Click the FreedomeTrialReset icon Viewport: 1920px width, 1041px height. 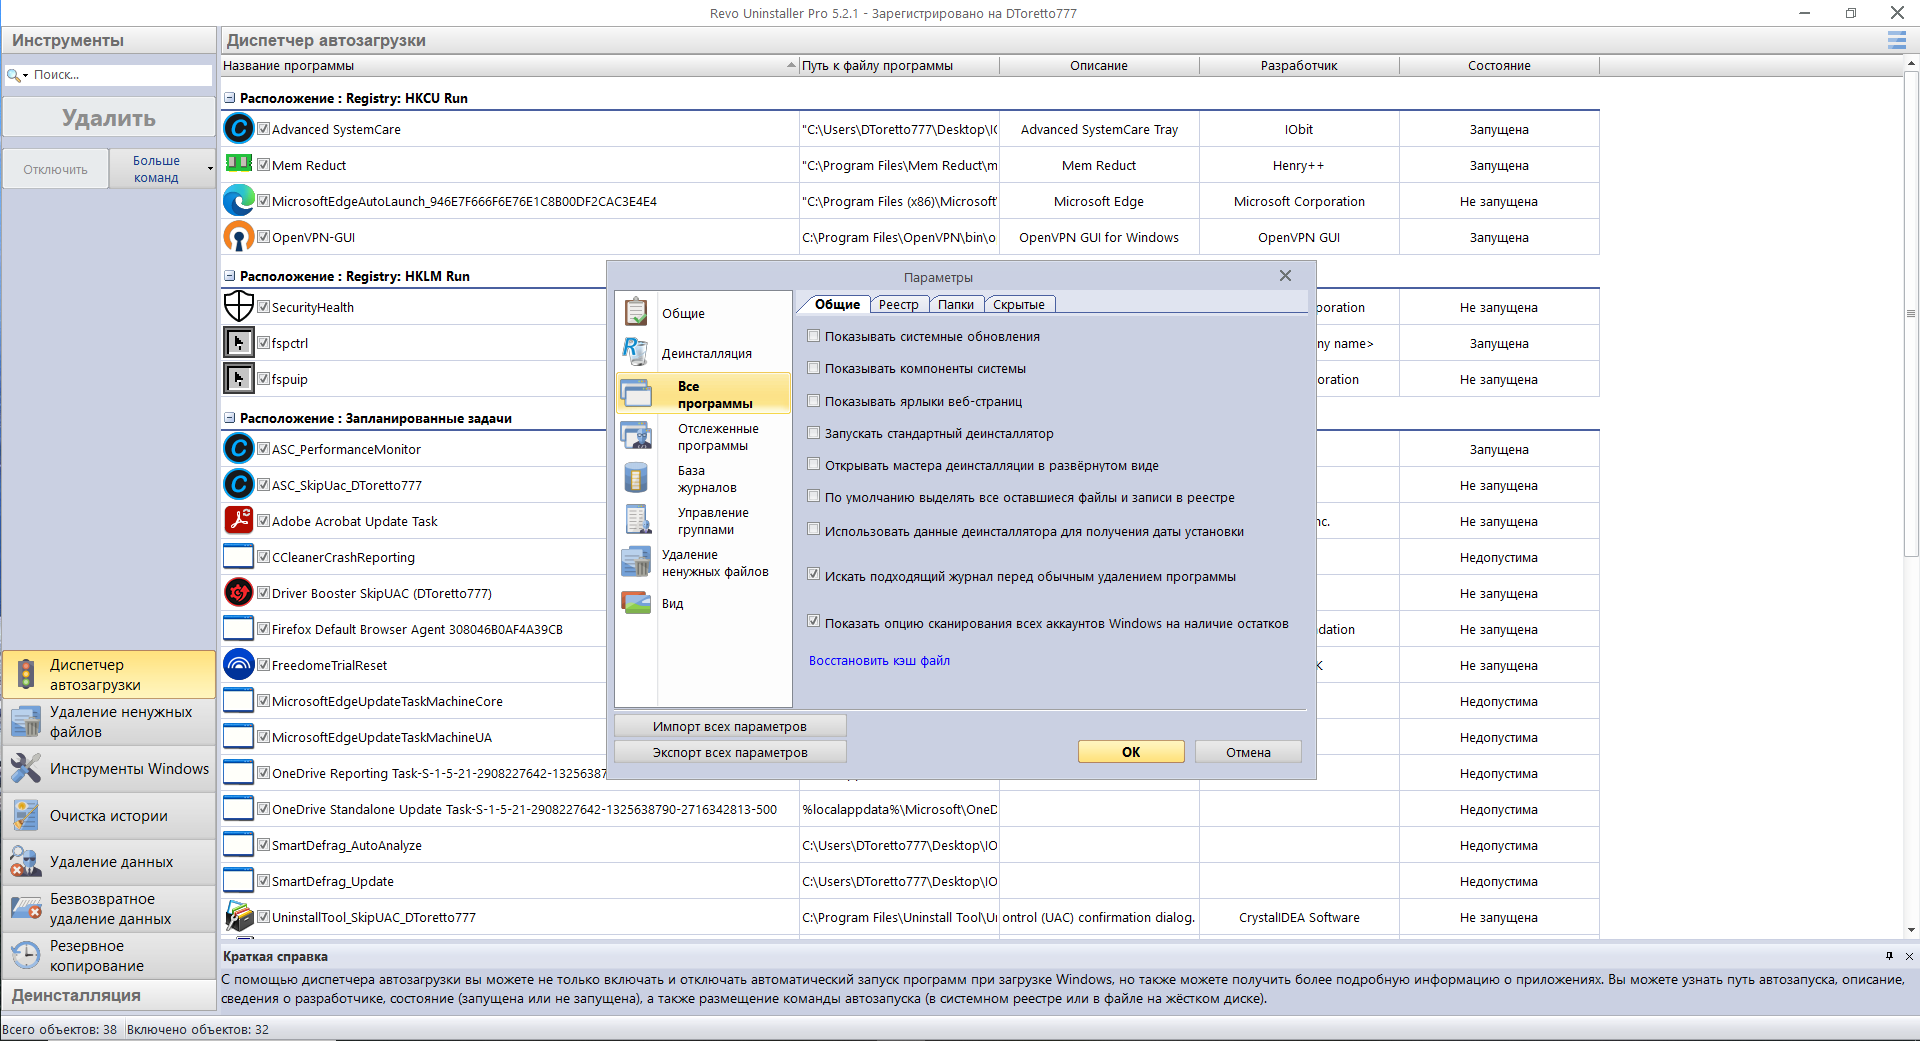tap(238, 665)
